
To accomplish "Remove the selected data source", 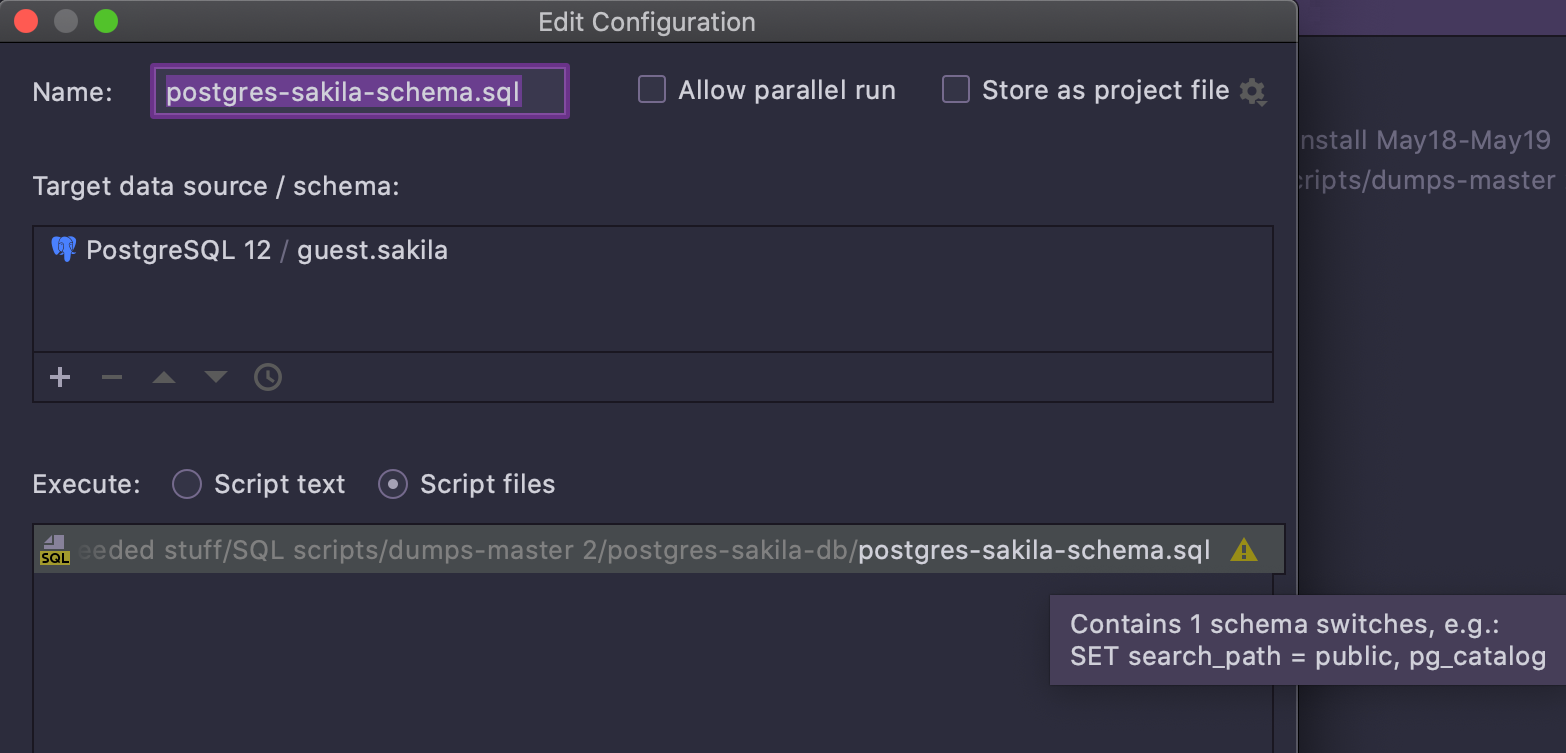I will pos(111,377).
